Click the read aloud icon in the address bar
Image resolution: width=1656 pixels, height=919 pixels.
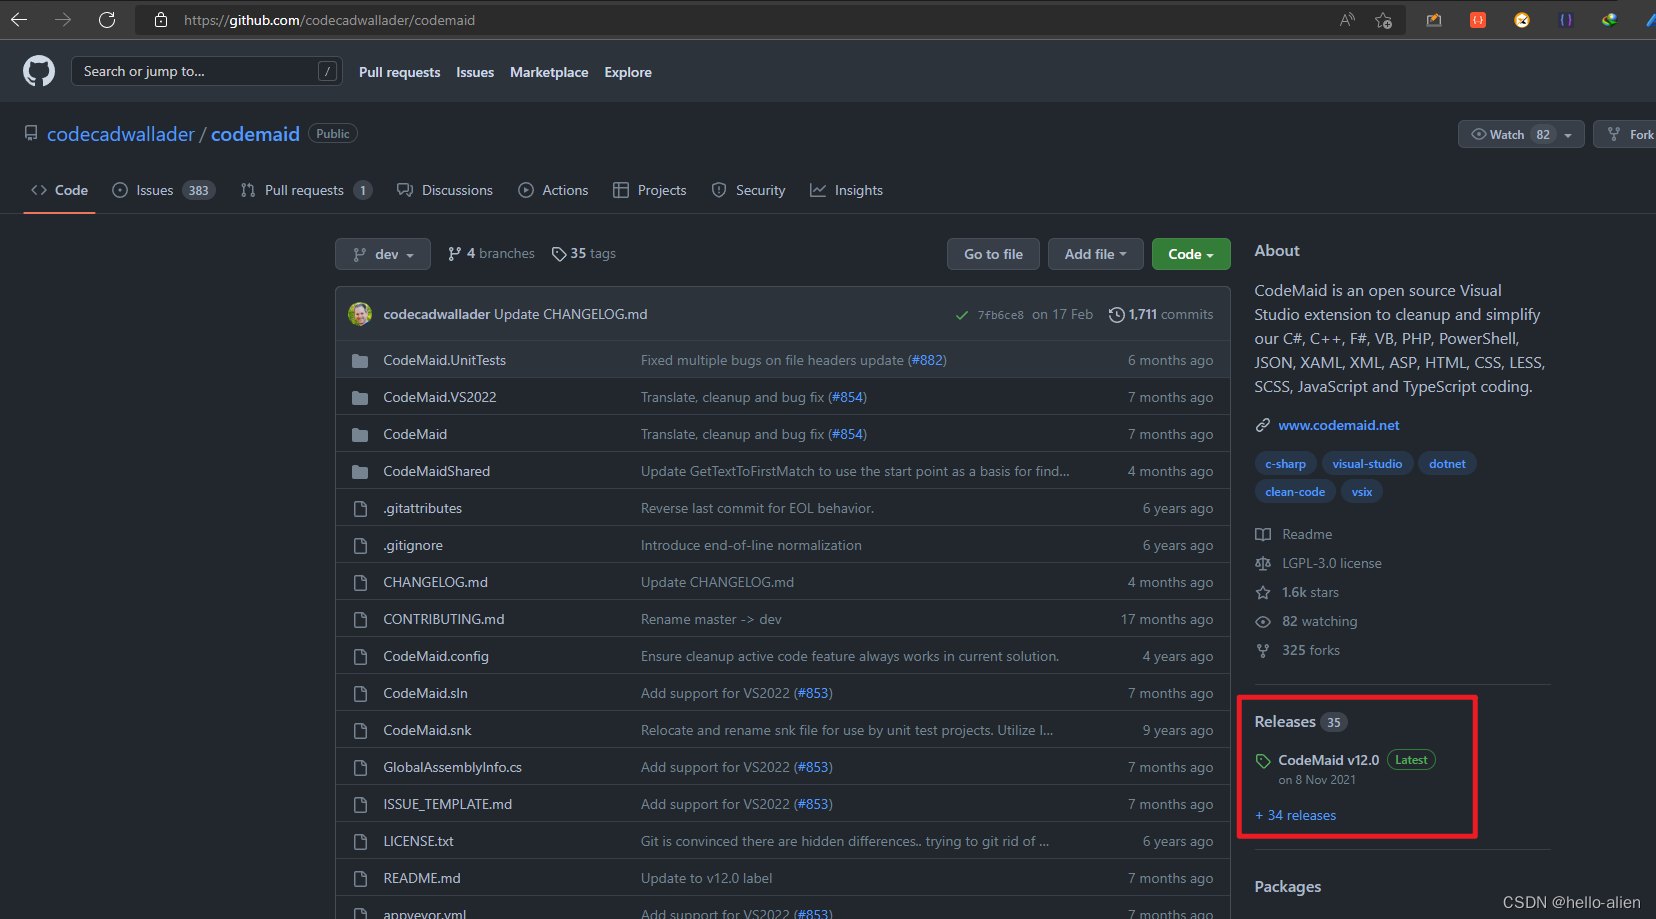point(1347,20)
